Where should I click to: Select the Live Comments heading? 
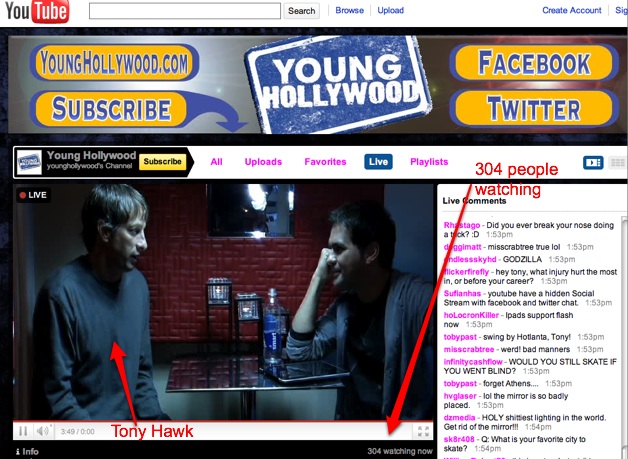pos(474,201)
